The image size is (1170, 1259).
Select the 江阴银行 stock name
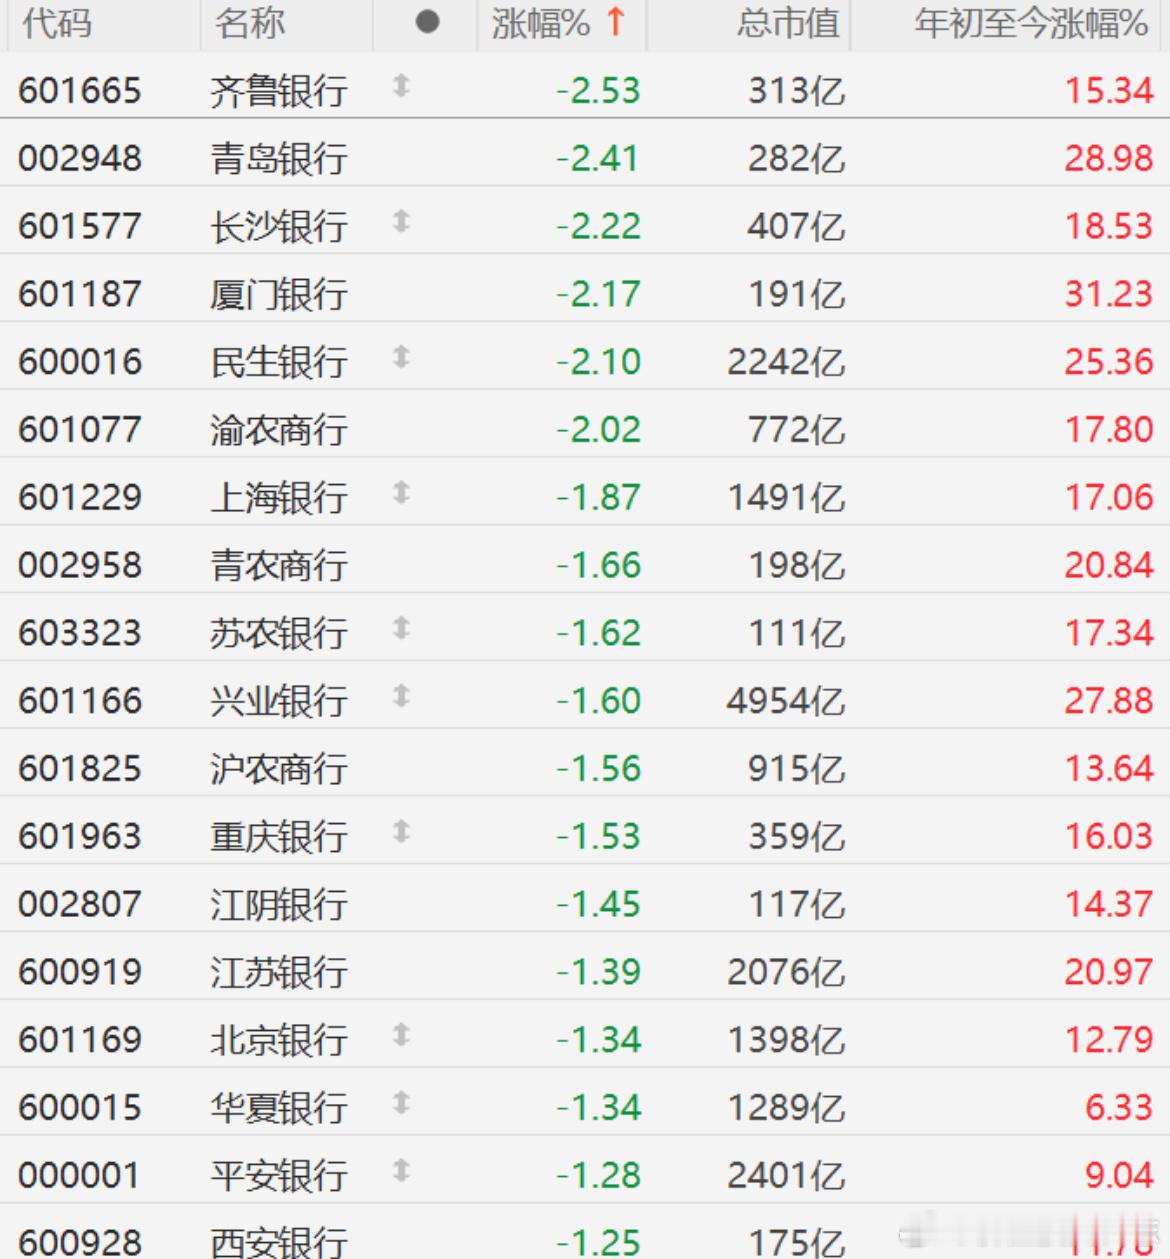pos(279,904)
